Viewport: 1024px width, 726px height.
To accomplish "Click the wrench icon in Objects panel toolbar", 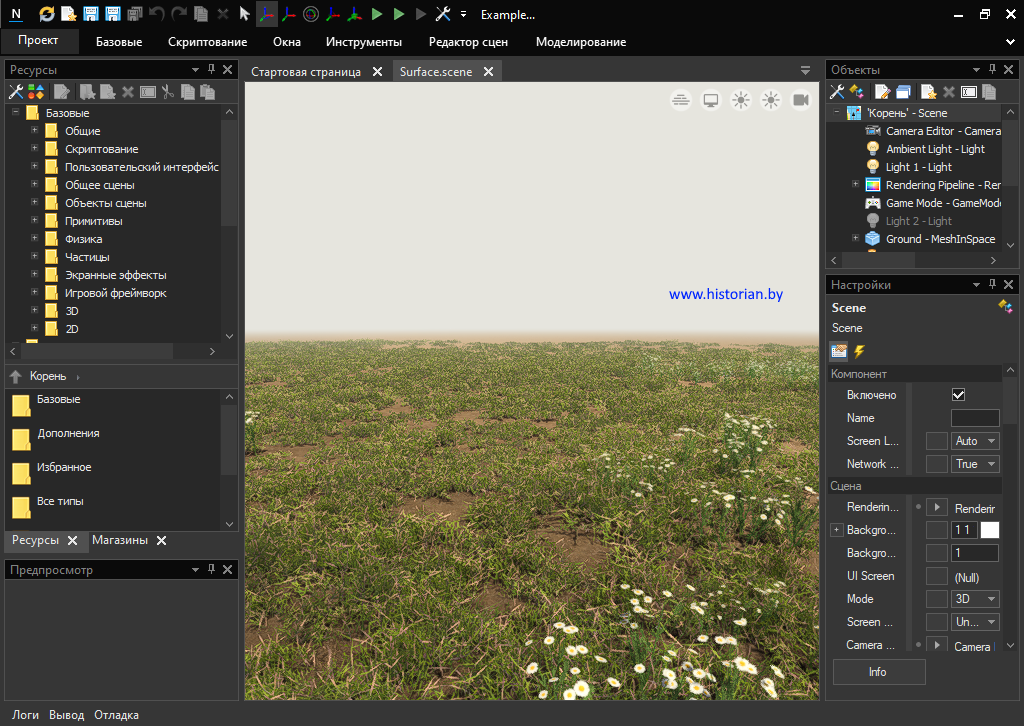I will point(838,92).
